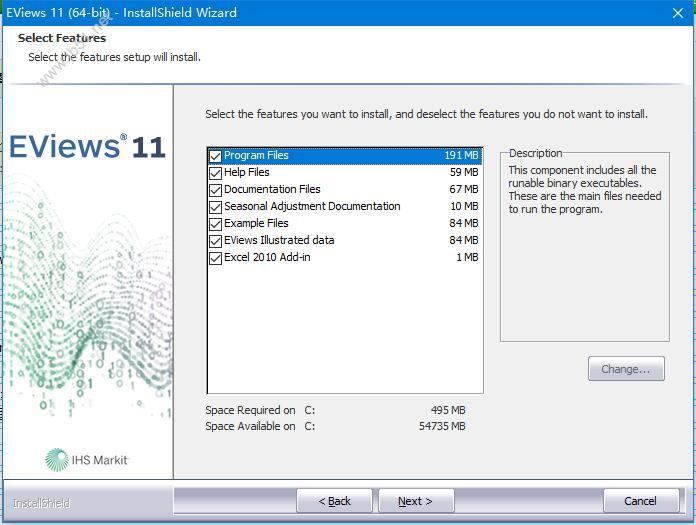Toggle Seasonal Adjustment Documentation checkbox
Screen dimensions: 696x525
[x=215, y=207]
